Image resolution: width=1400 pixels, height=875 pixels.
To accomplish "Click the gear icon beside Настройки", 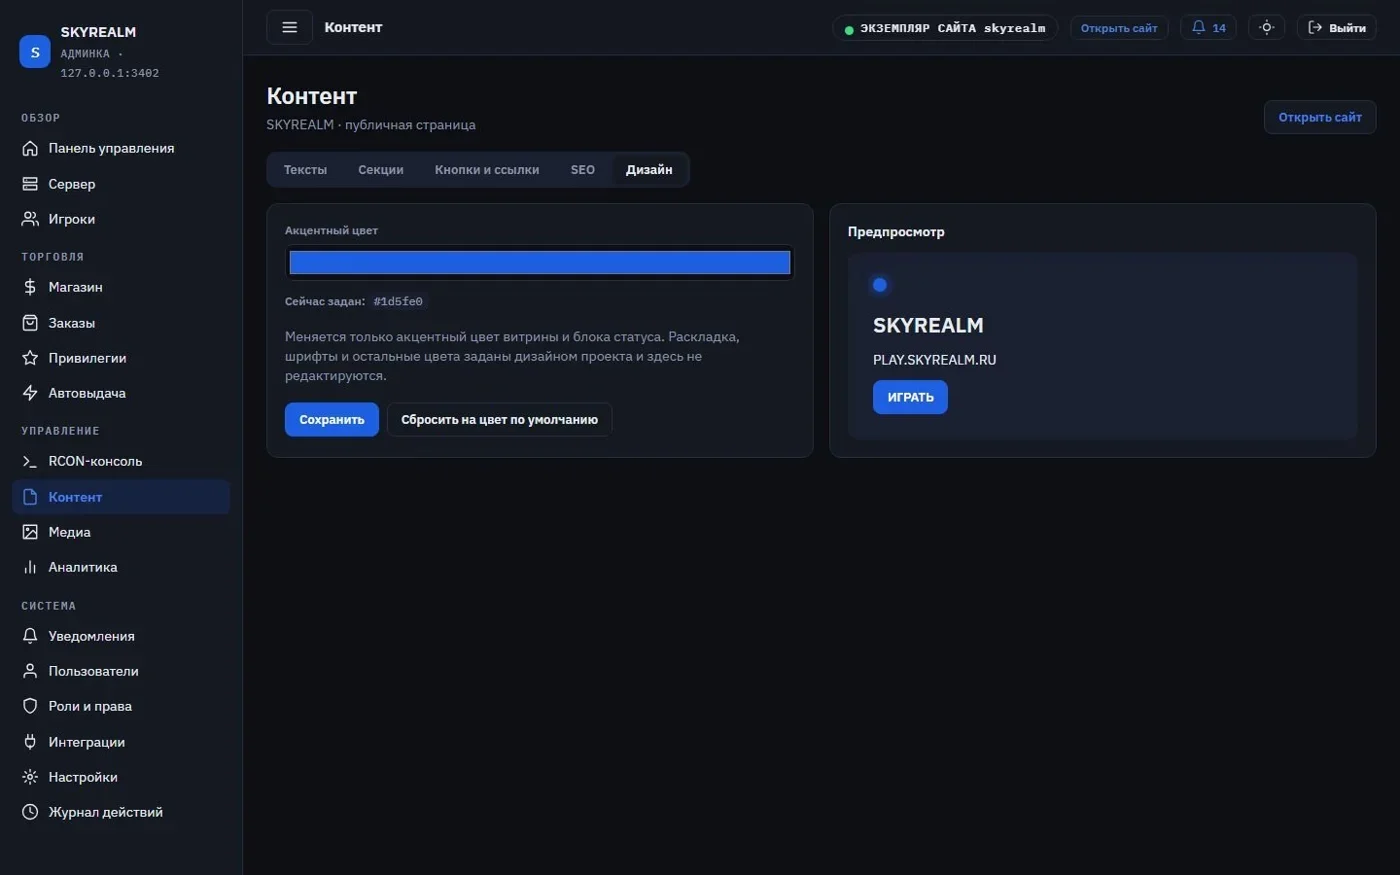I will click(30, 777).
